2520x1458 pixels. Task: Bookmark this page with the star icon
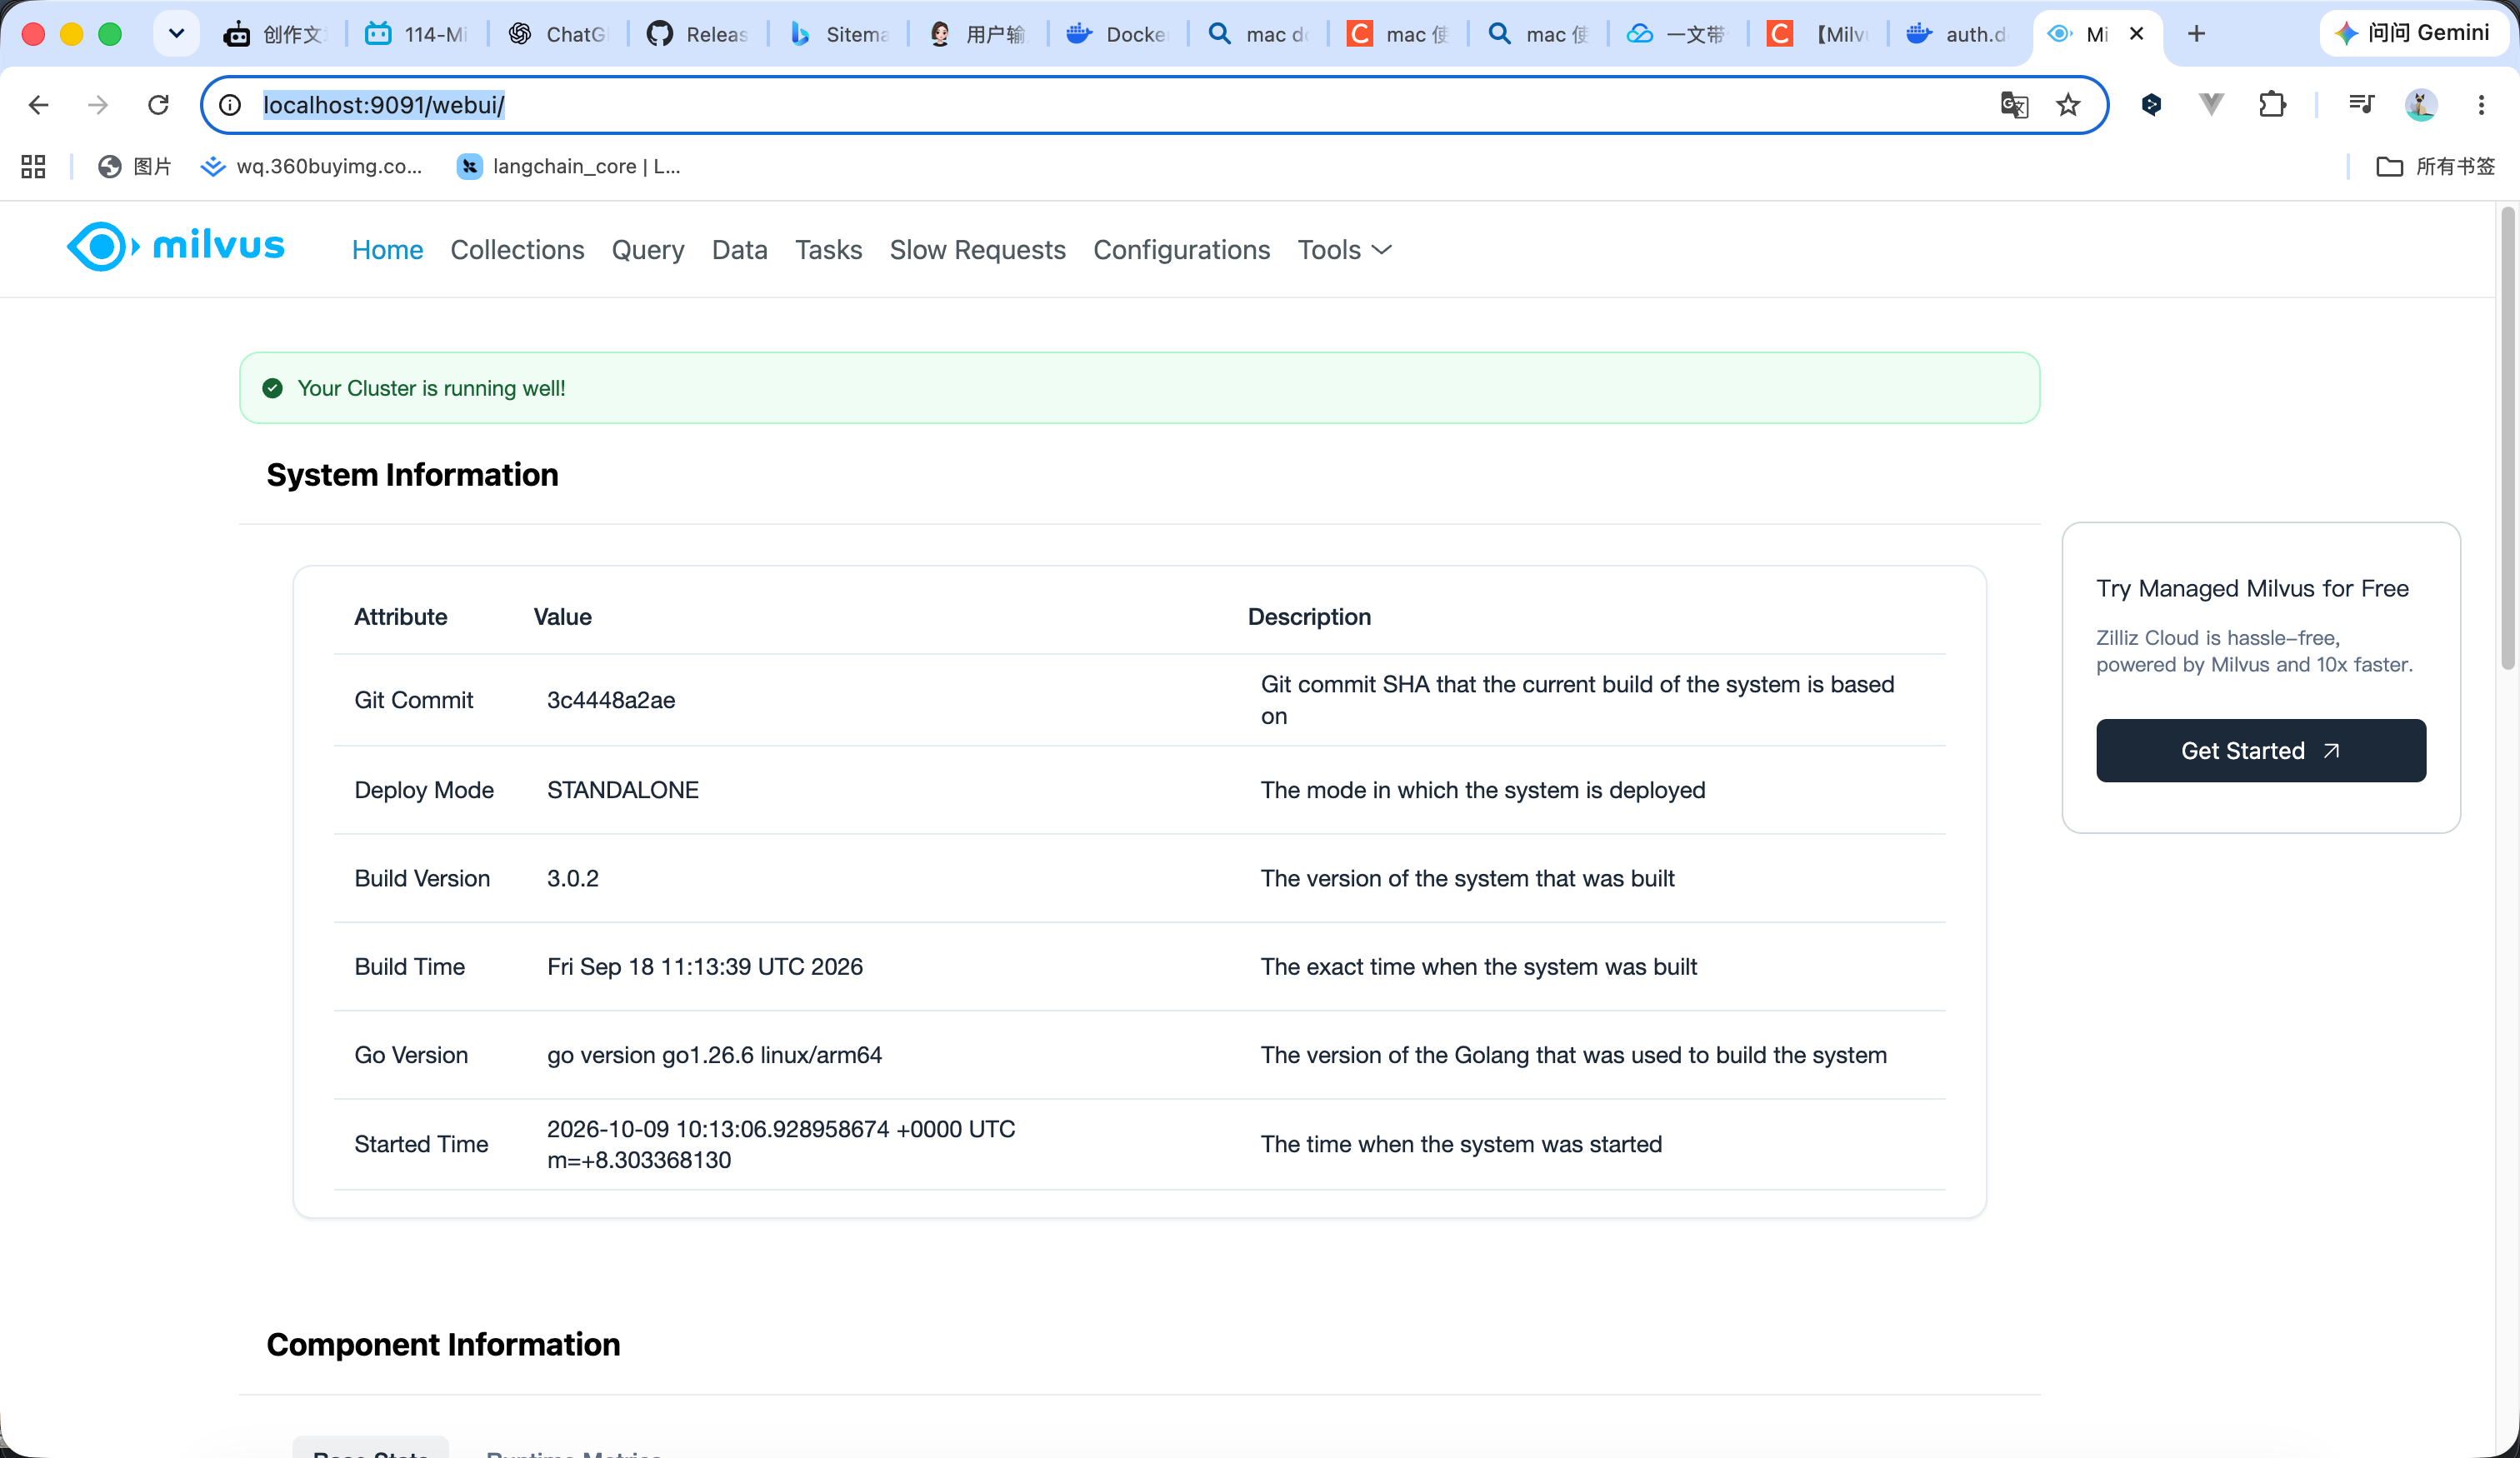click(x=2068, y=105)
